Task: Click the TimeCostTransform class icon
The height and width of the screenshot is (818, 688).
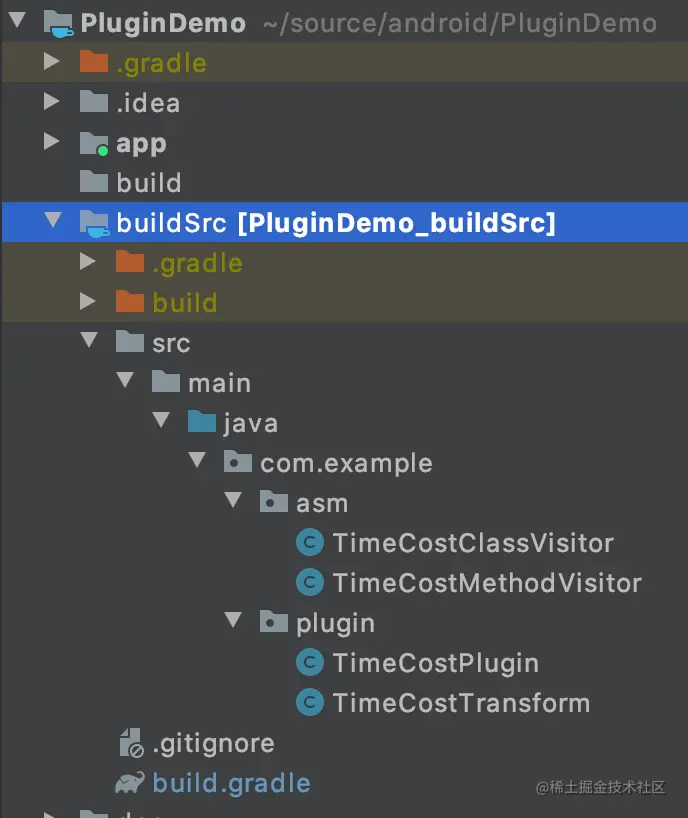Action: [309, 702]
